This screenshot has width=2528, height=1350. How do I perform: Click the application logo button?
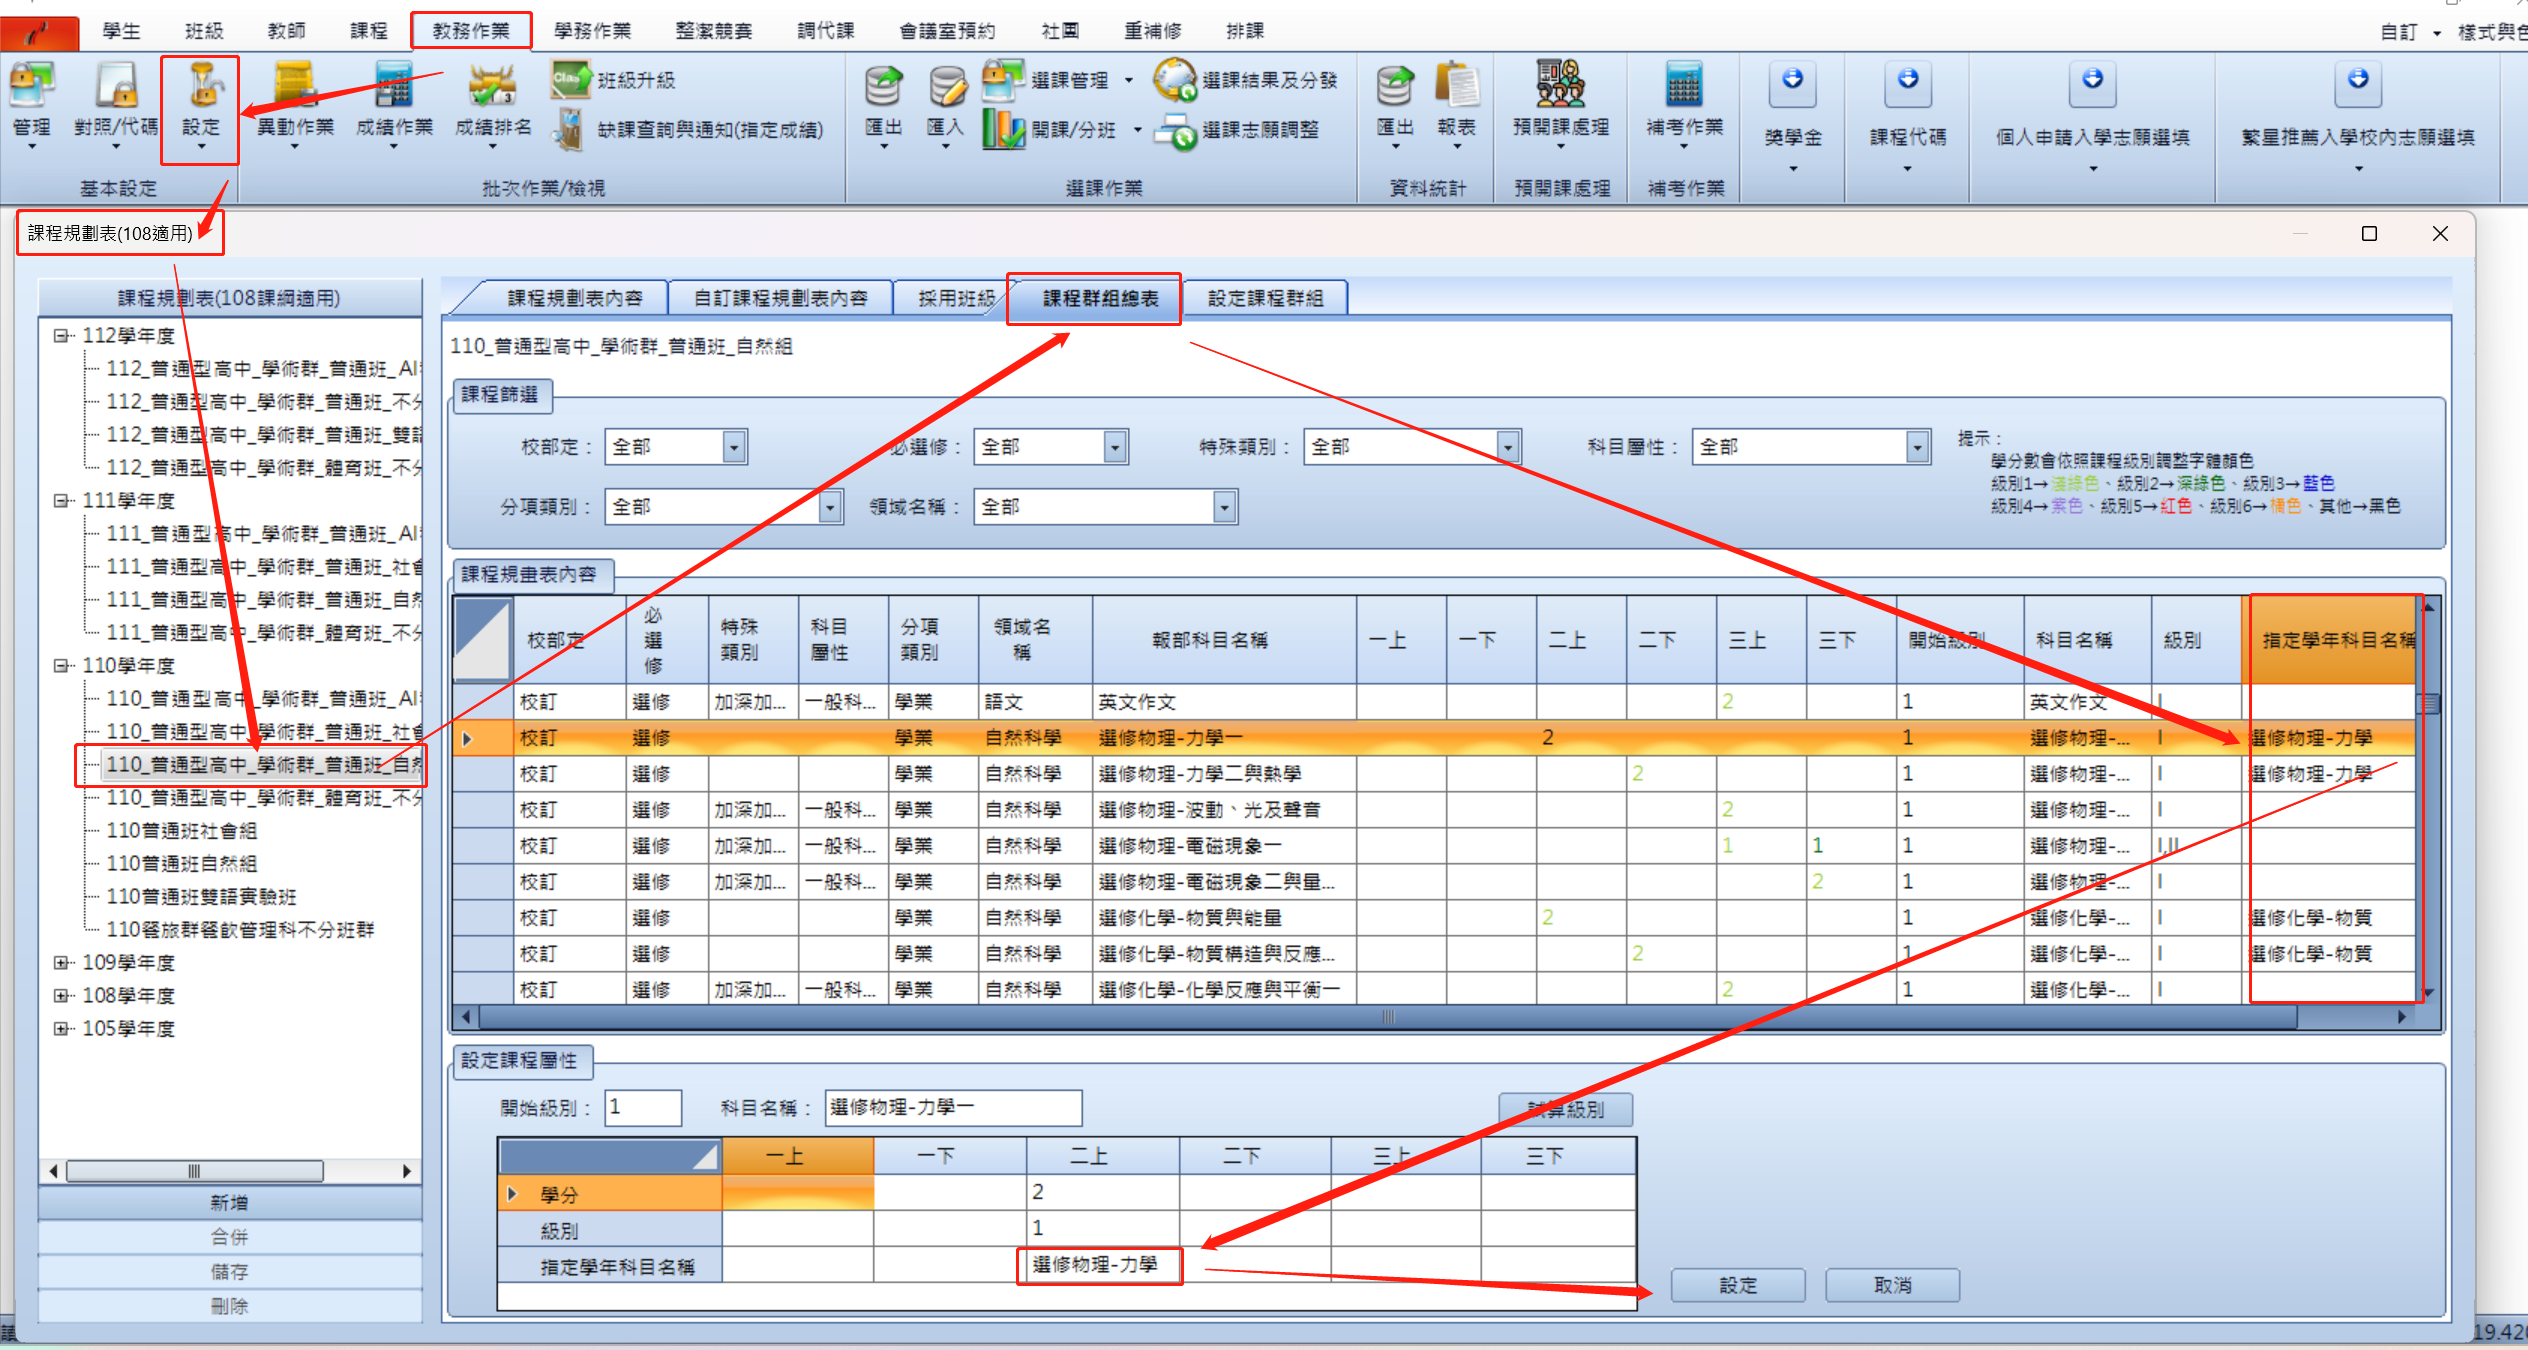click(x=39, y=33)
